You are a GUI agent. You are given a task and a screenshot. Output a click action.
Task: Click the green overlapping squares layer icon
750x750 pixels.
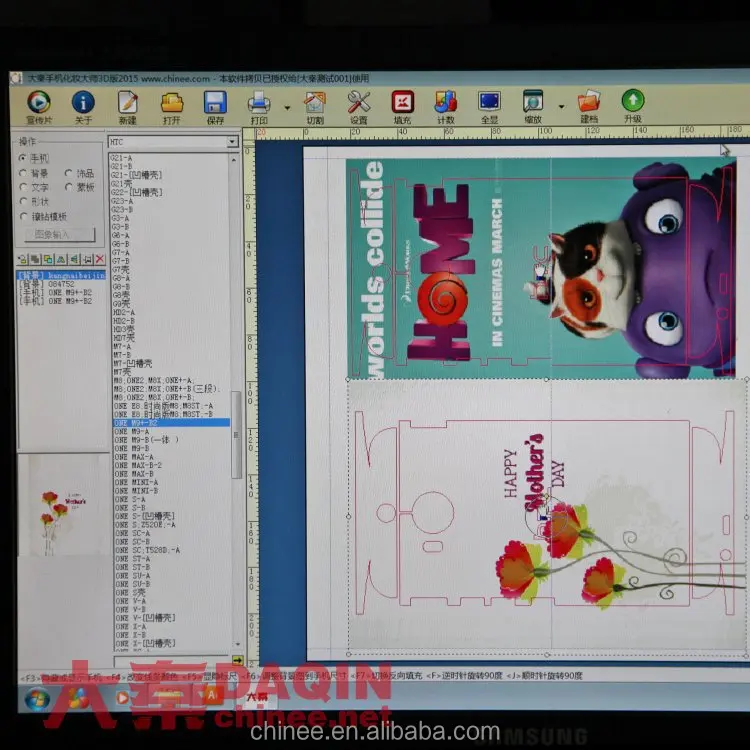(48, 259)
